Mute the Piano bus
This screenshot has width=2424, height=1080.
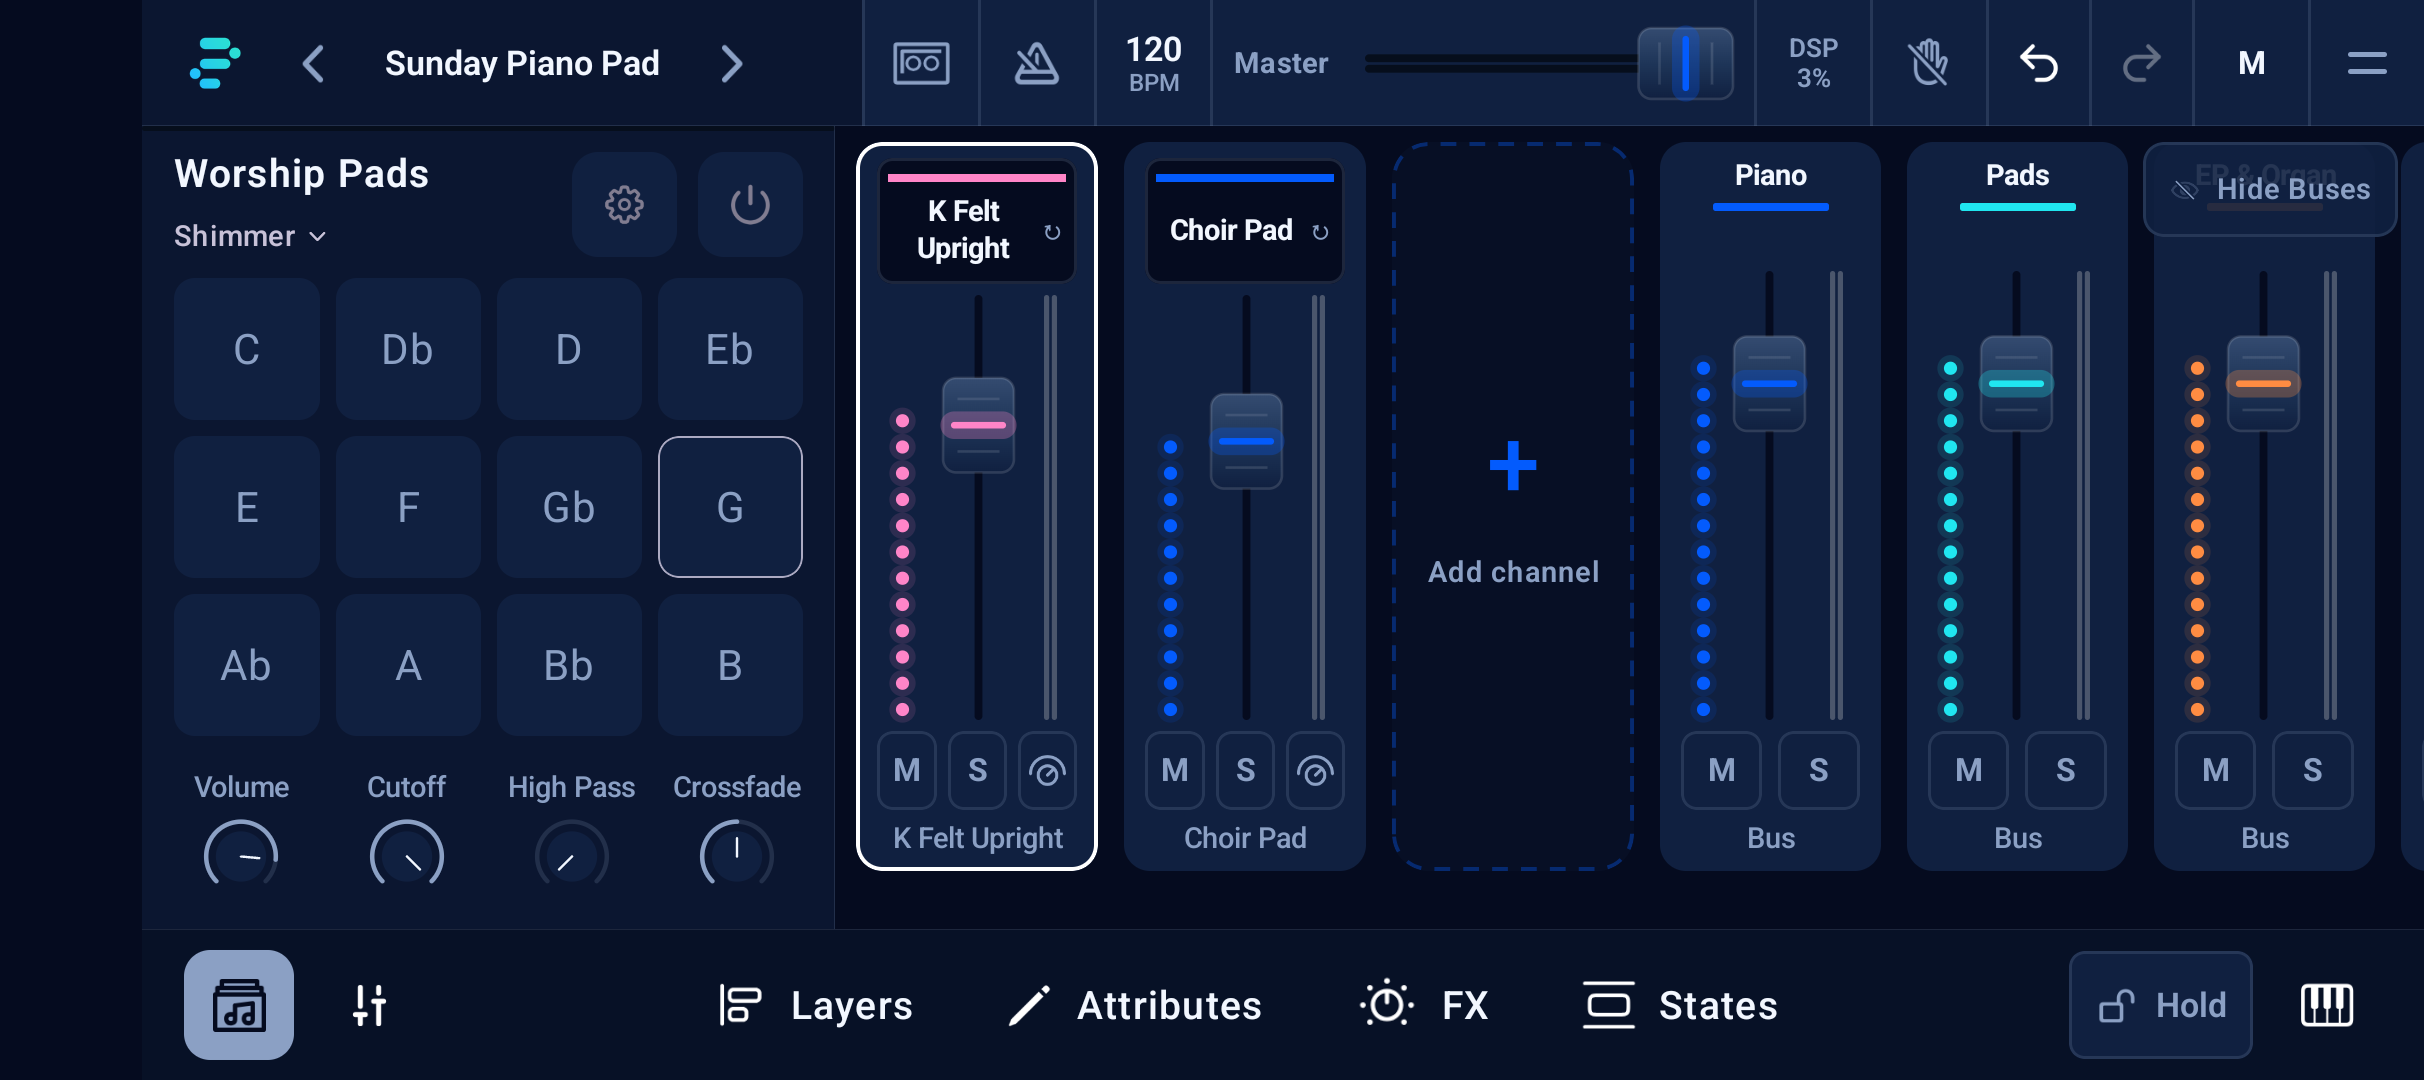1721,770
